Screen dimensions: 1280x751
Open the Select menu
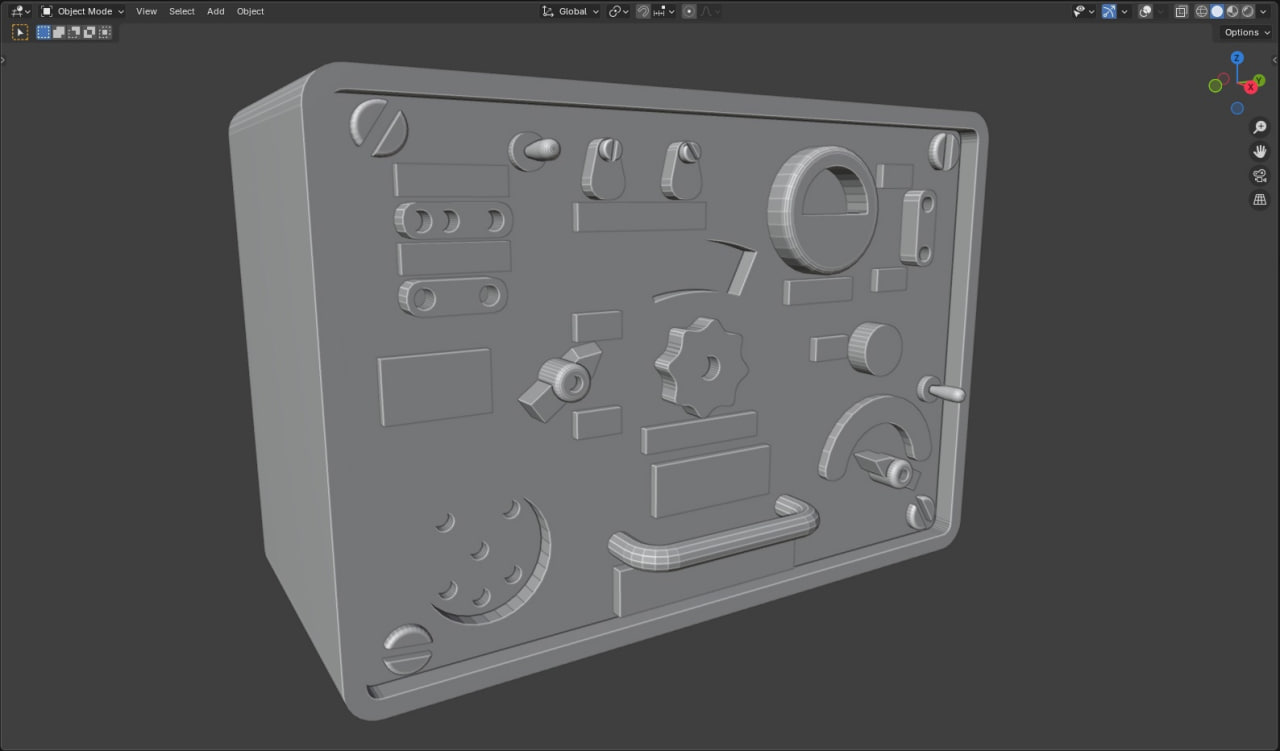tap(181, 11)
